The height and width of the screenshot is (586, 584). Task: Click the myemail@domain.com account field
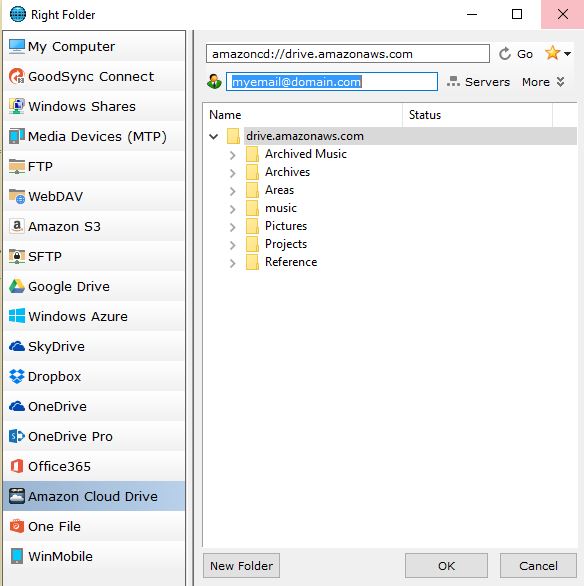coord(332,81)
